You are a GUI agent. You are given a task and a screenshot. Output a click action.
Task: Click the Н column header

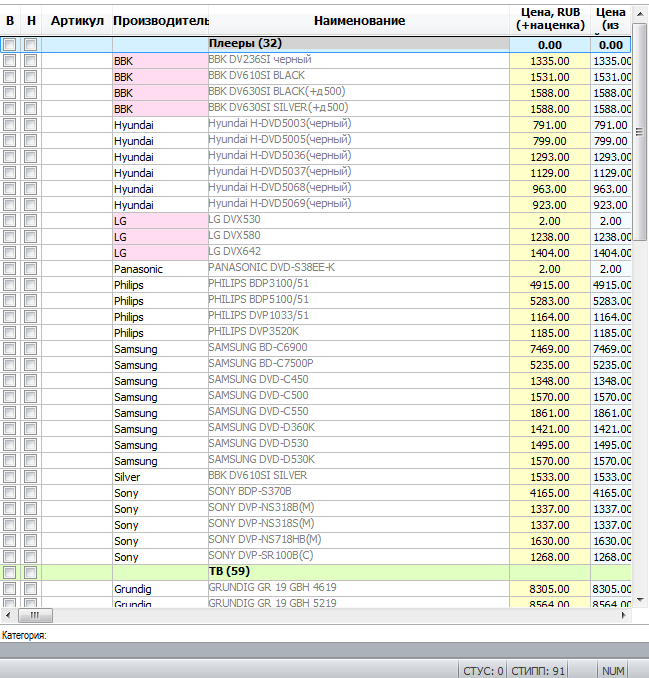pos(31,20)
